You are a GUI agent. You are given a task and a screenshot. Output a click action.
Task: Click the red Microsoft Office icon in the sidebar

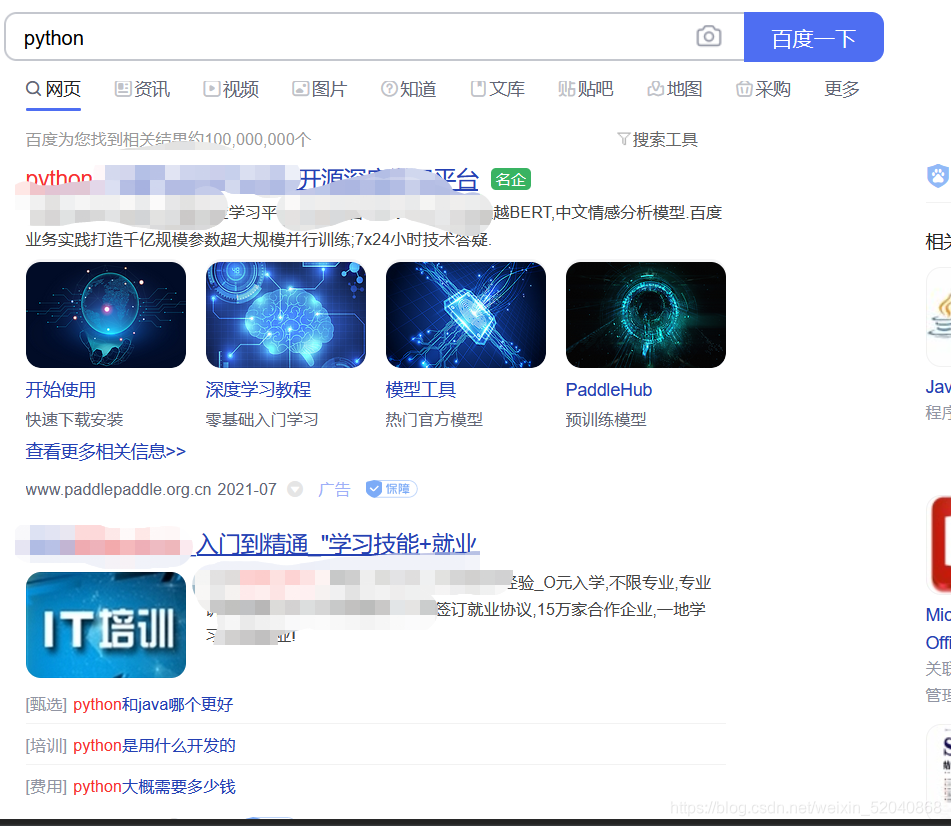941,544
